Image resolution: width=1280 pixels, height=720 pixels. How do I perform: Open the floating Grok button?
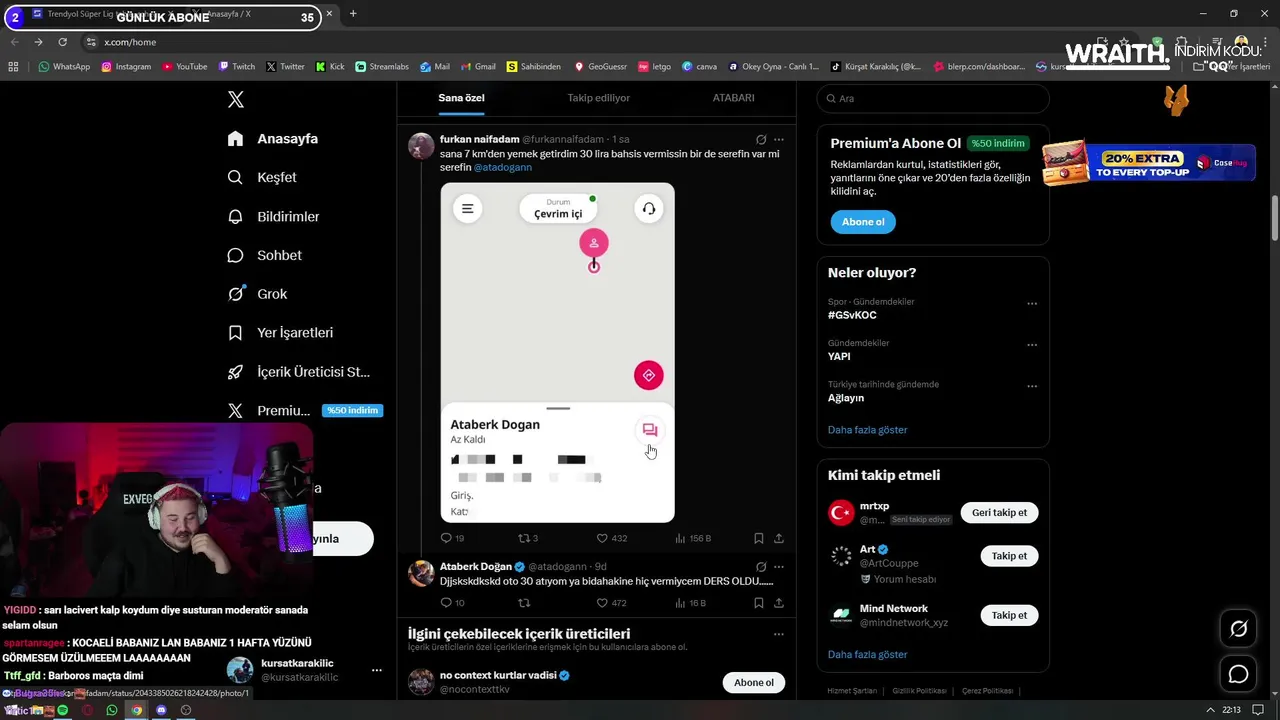click(1238, 628)
